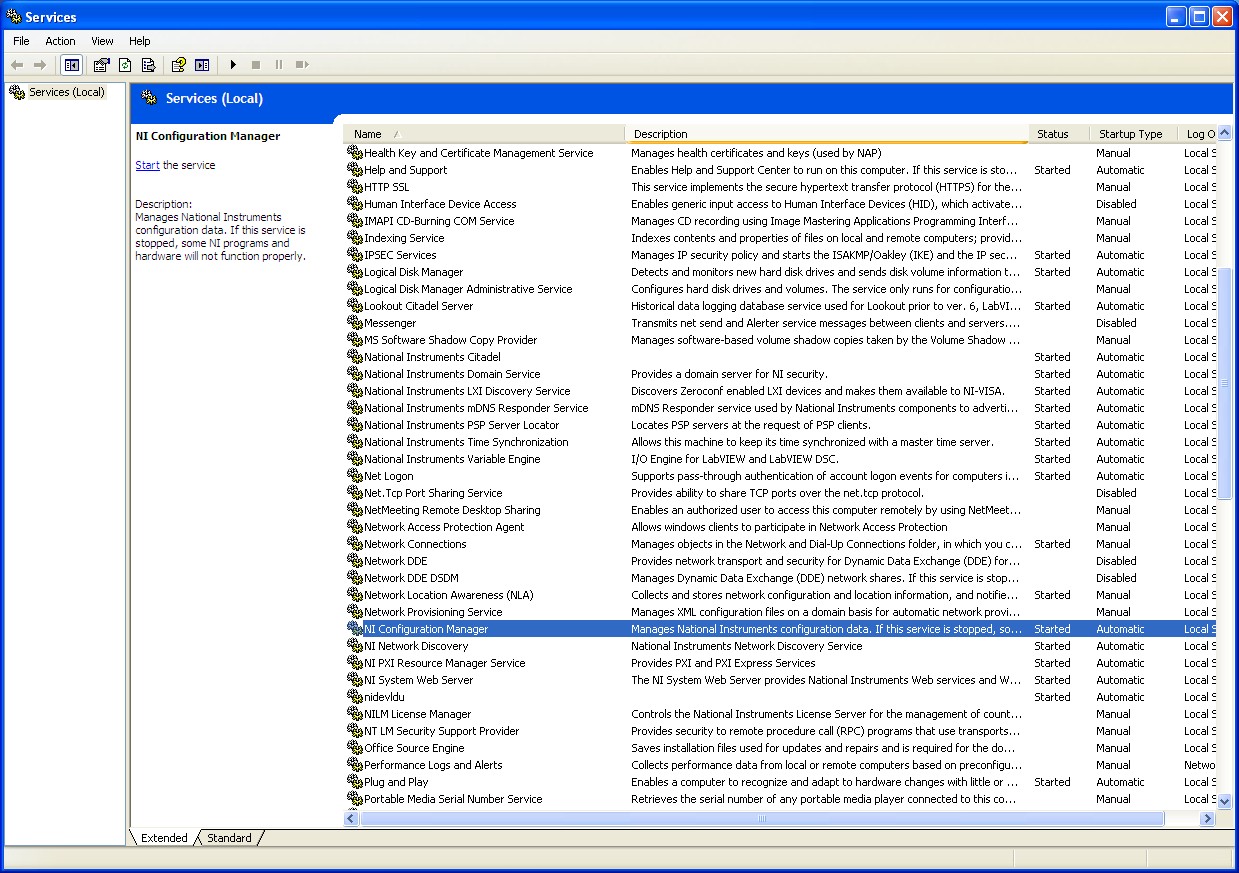Click the Started status in the Network Connections row
The image size is (1239, 873).
1052,544
